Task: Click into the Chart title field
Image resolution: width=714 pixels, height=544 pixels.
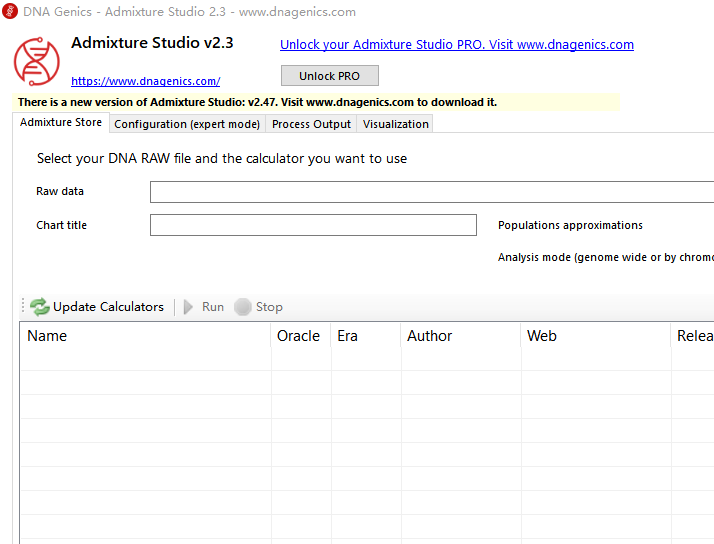Action: [x=313, y=225]
